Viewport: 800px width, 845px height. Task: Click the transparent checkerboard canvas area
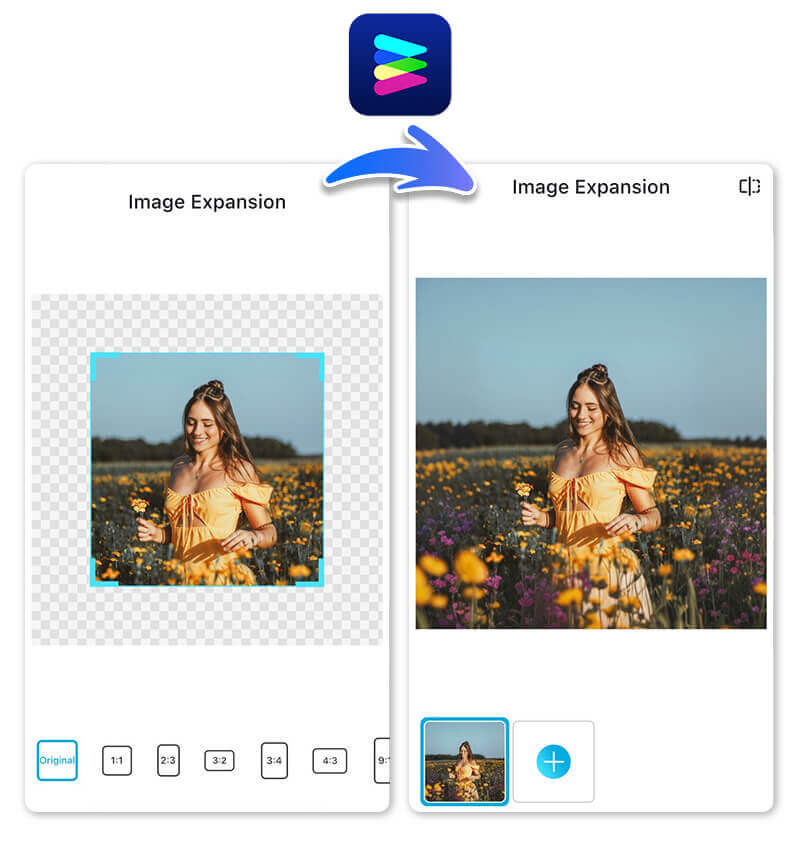click(60, 470)
